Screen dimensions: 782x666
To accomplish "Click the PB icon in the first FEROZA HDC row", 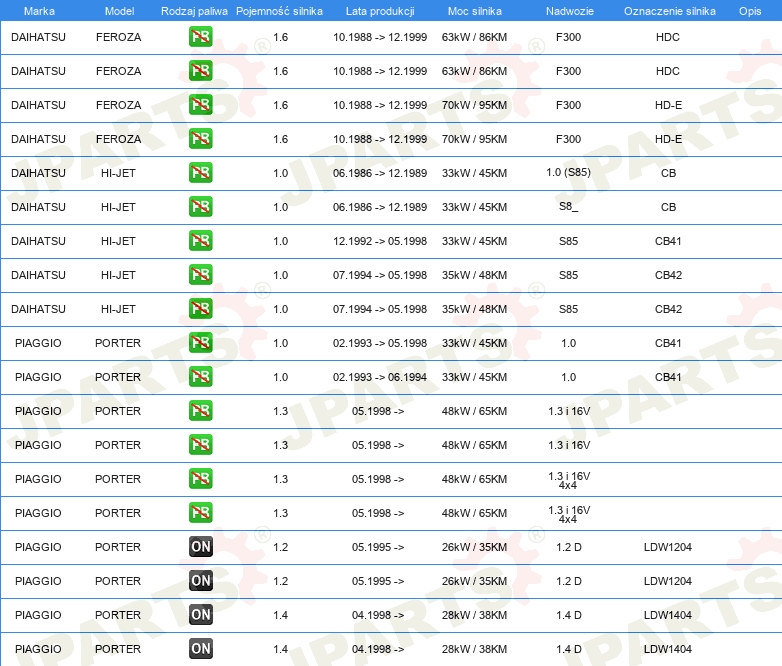I will 200,37.
